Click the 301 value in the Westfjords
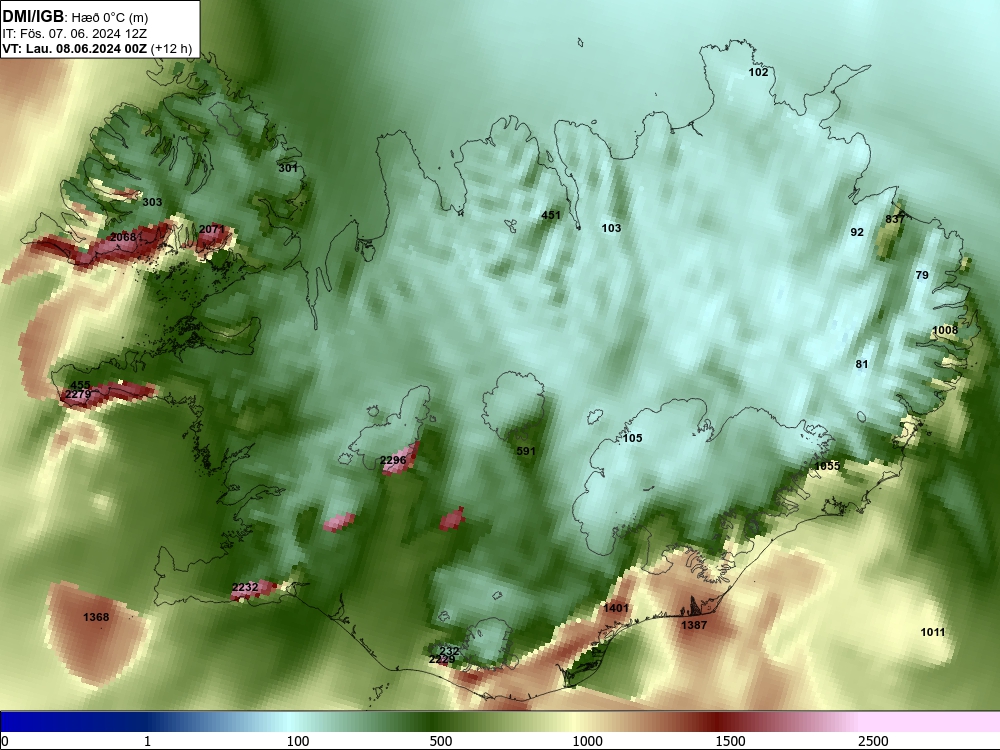Viewport: 1000px width, 750px height. pos(288,168)
